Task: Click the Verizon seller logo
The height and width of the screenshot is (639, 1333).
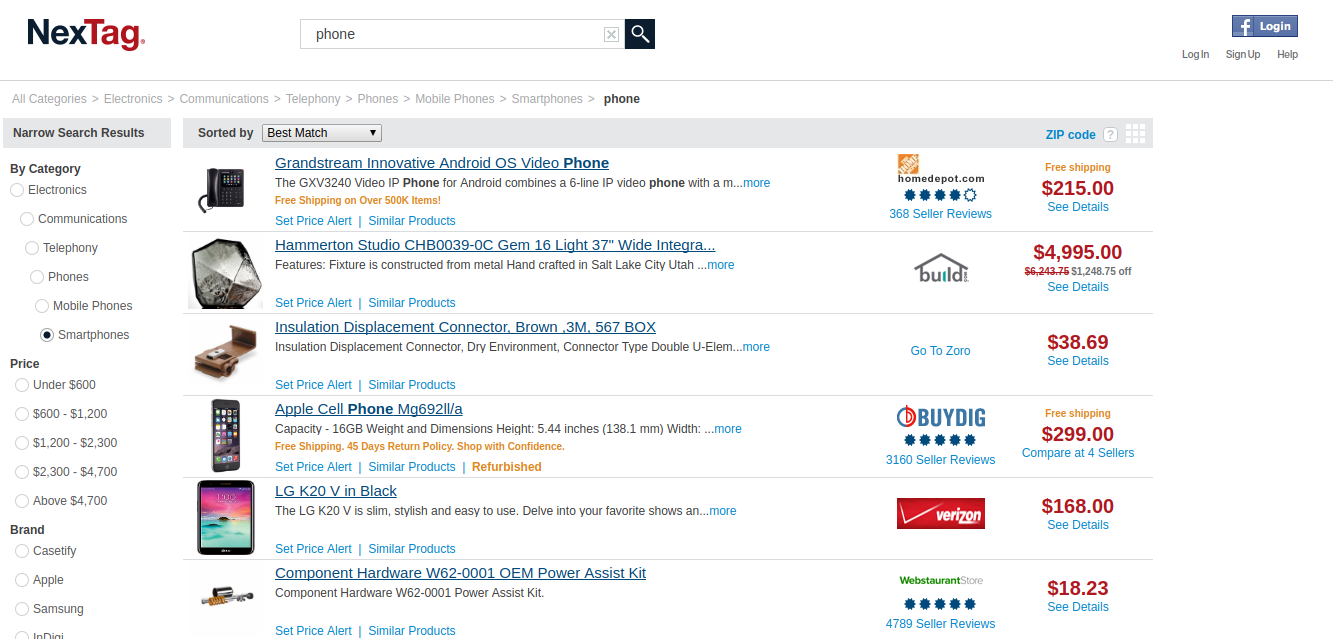Action: click(x=940, y=513)
